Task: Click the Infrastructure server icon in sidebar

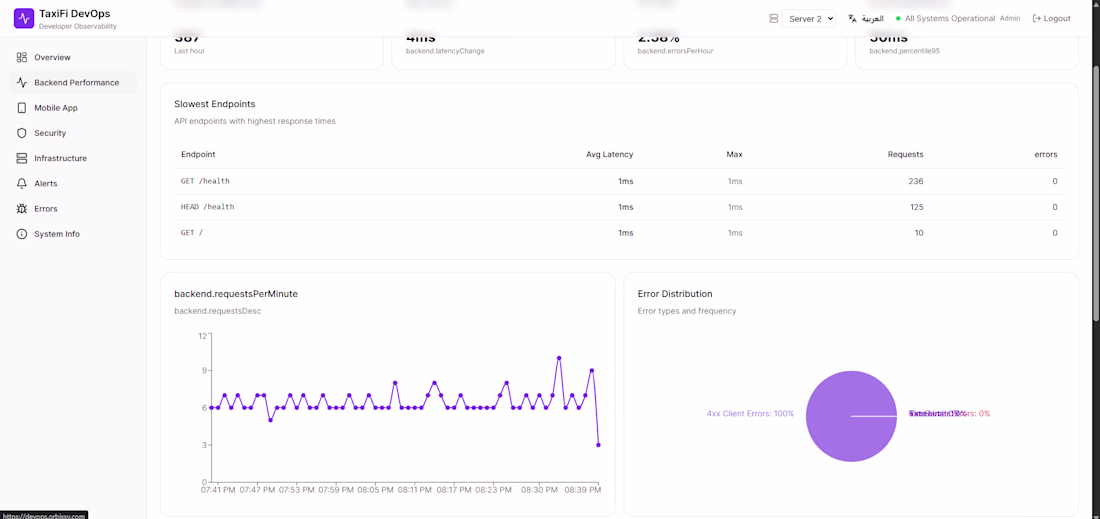Action: pyautogui.click(x=22, y=159)
